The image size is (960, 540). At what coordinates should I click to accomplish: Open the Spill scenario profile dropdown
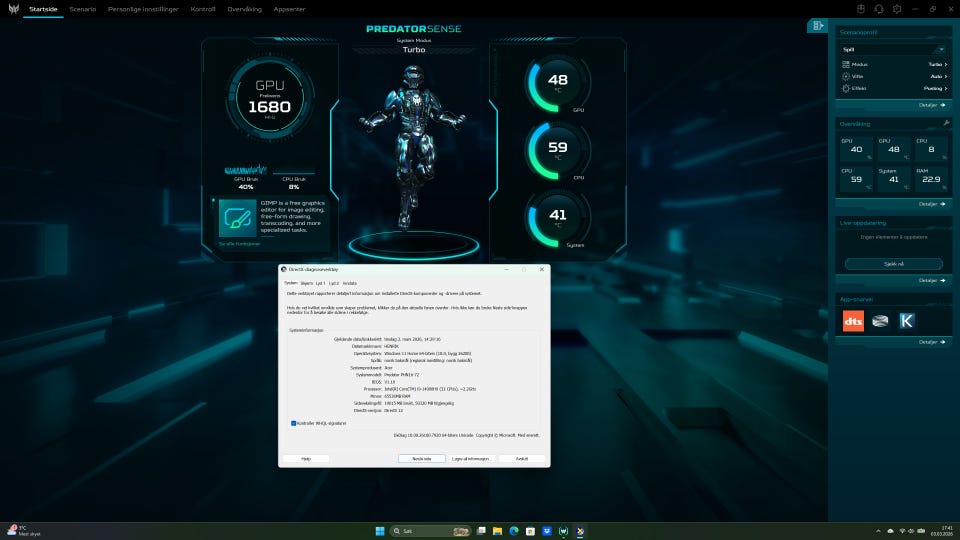(x=893, y=50)
